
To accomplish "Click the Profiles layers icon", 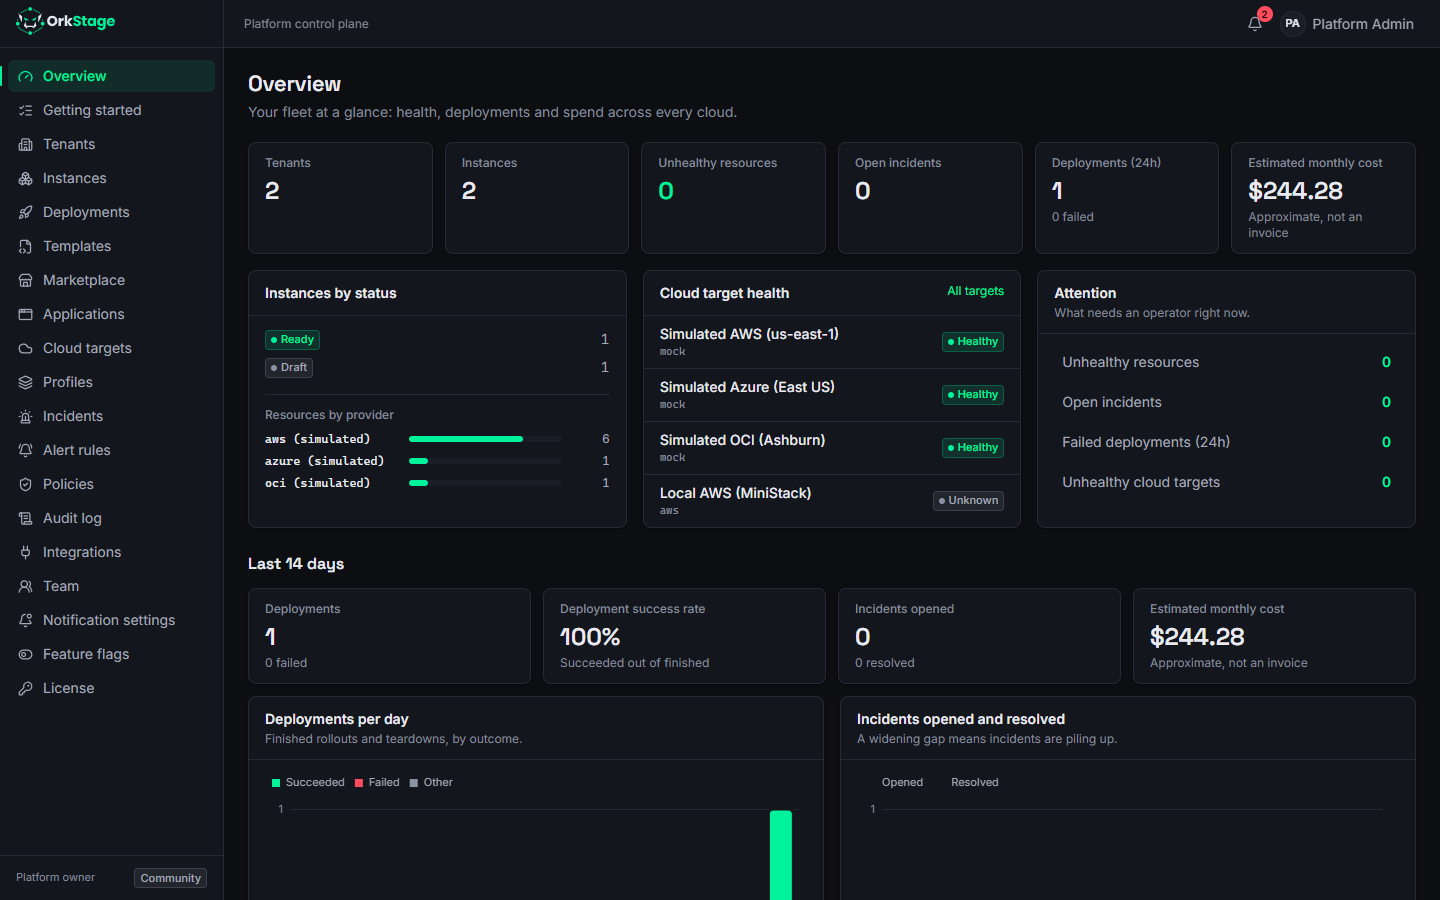I will click(25, 382).
